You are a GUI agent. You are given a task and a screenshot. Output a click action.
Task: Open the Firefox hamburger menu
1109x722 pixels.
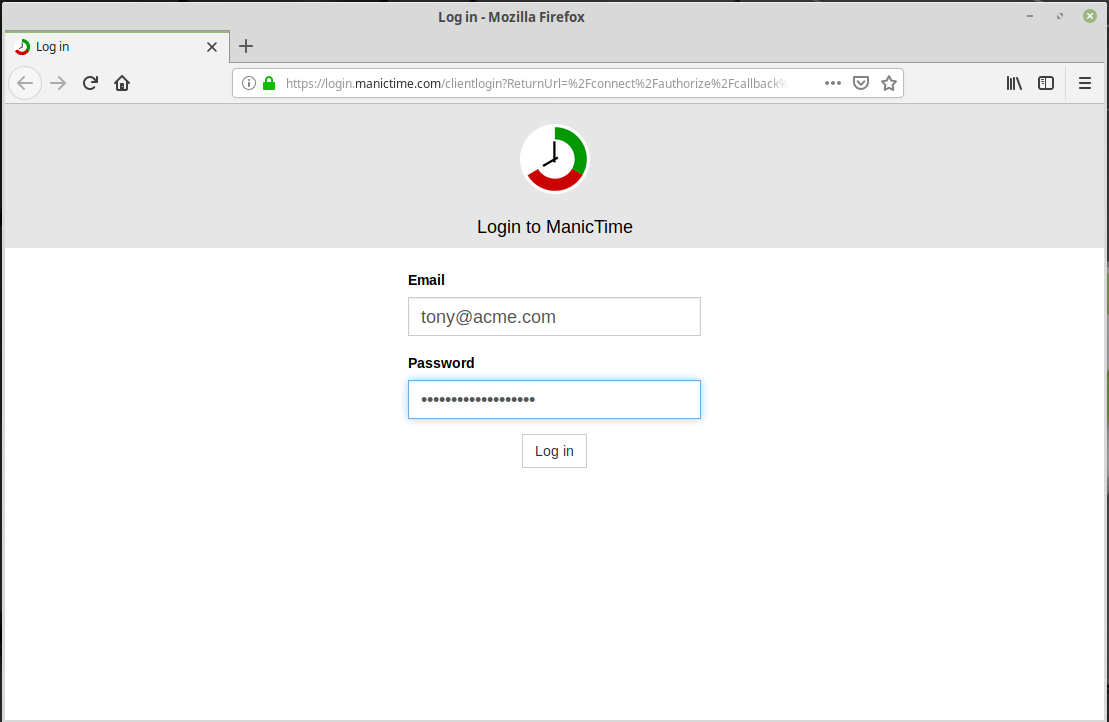pos(1085,83)
